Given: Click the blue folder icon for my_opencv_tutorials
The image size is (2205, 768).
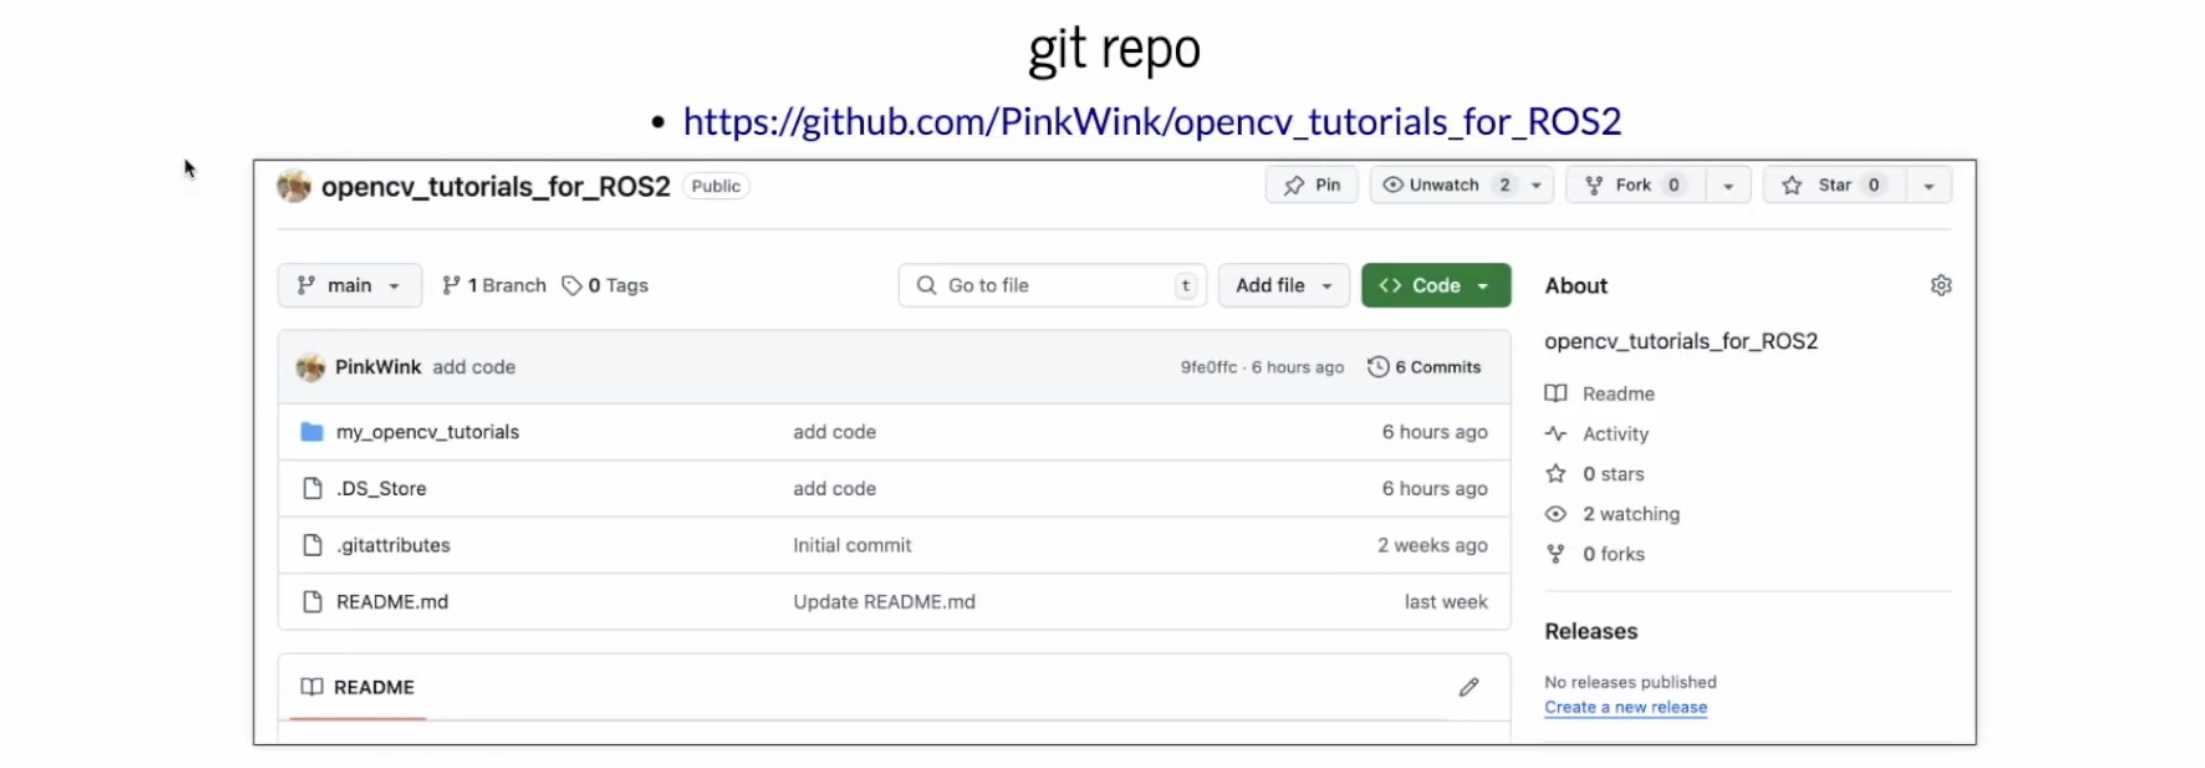Looking at the screenshot, I should [x=312, y=432].
